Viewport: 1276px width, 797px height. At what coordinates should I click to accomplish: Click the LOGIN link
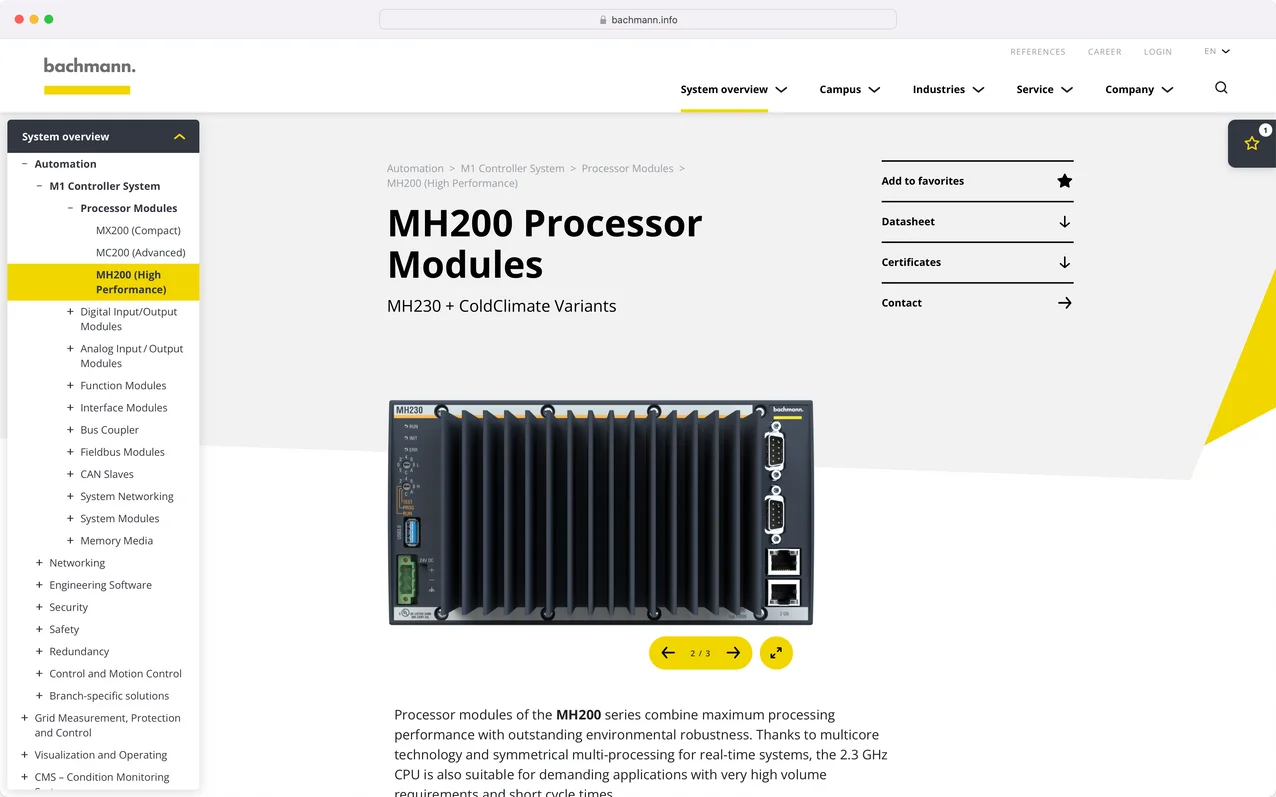(x=1157, y=52)
